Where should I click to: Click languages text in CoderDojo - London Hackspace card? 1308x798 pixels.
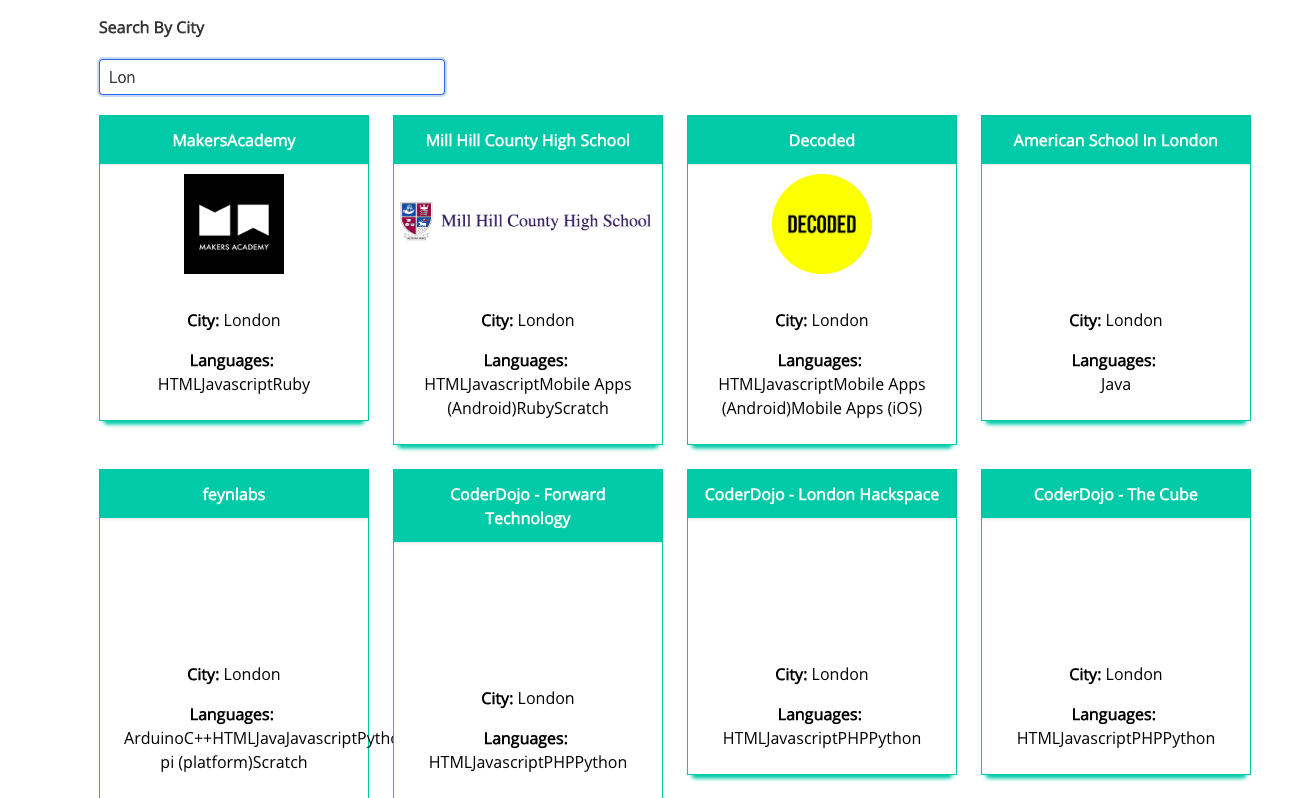click(x=822, y=738)
